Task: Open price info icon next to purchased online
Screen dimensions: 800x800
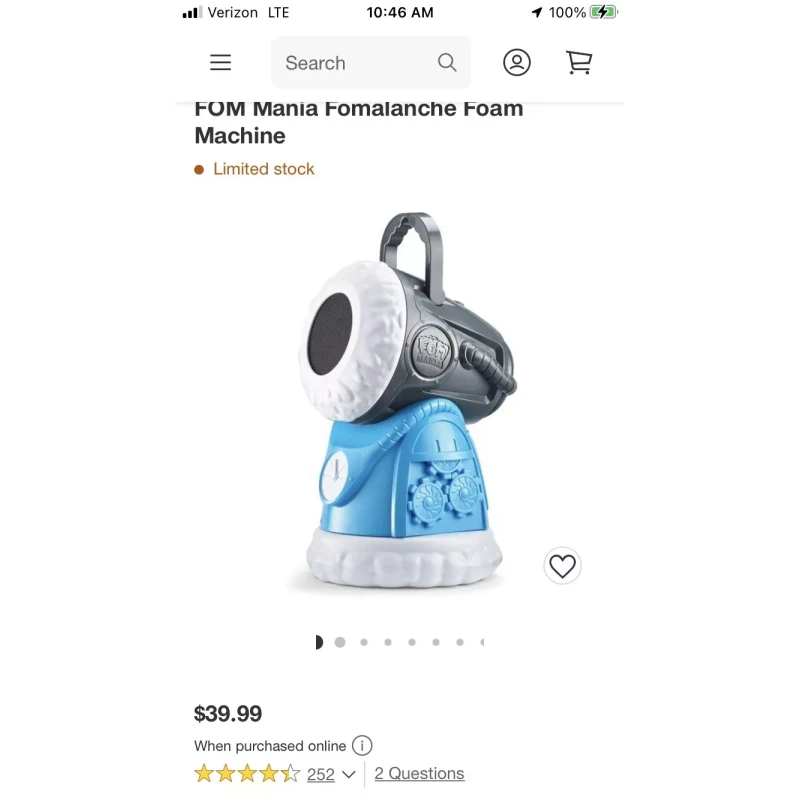Action: tap(362, 746)
